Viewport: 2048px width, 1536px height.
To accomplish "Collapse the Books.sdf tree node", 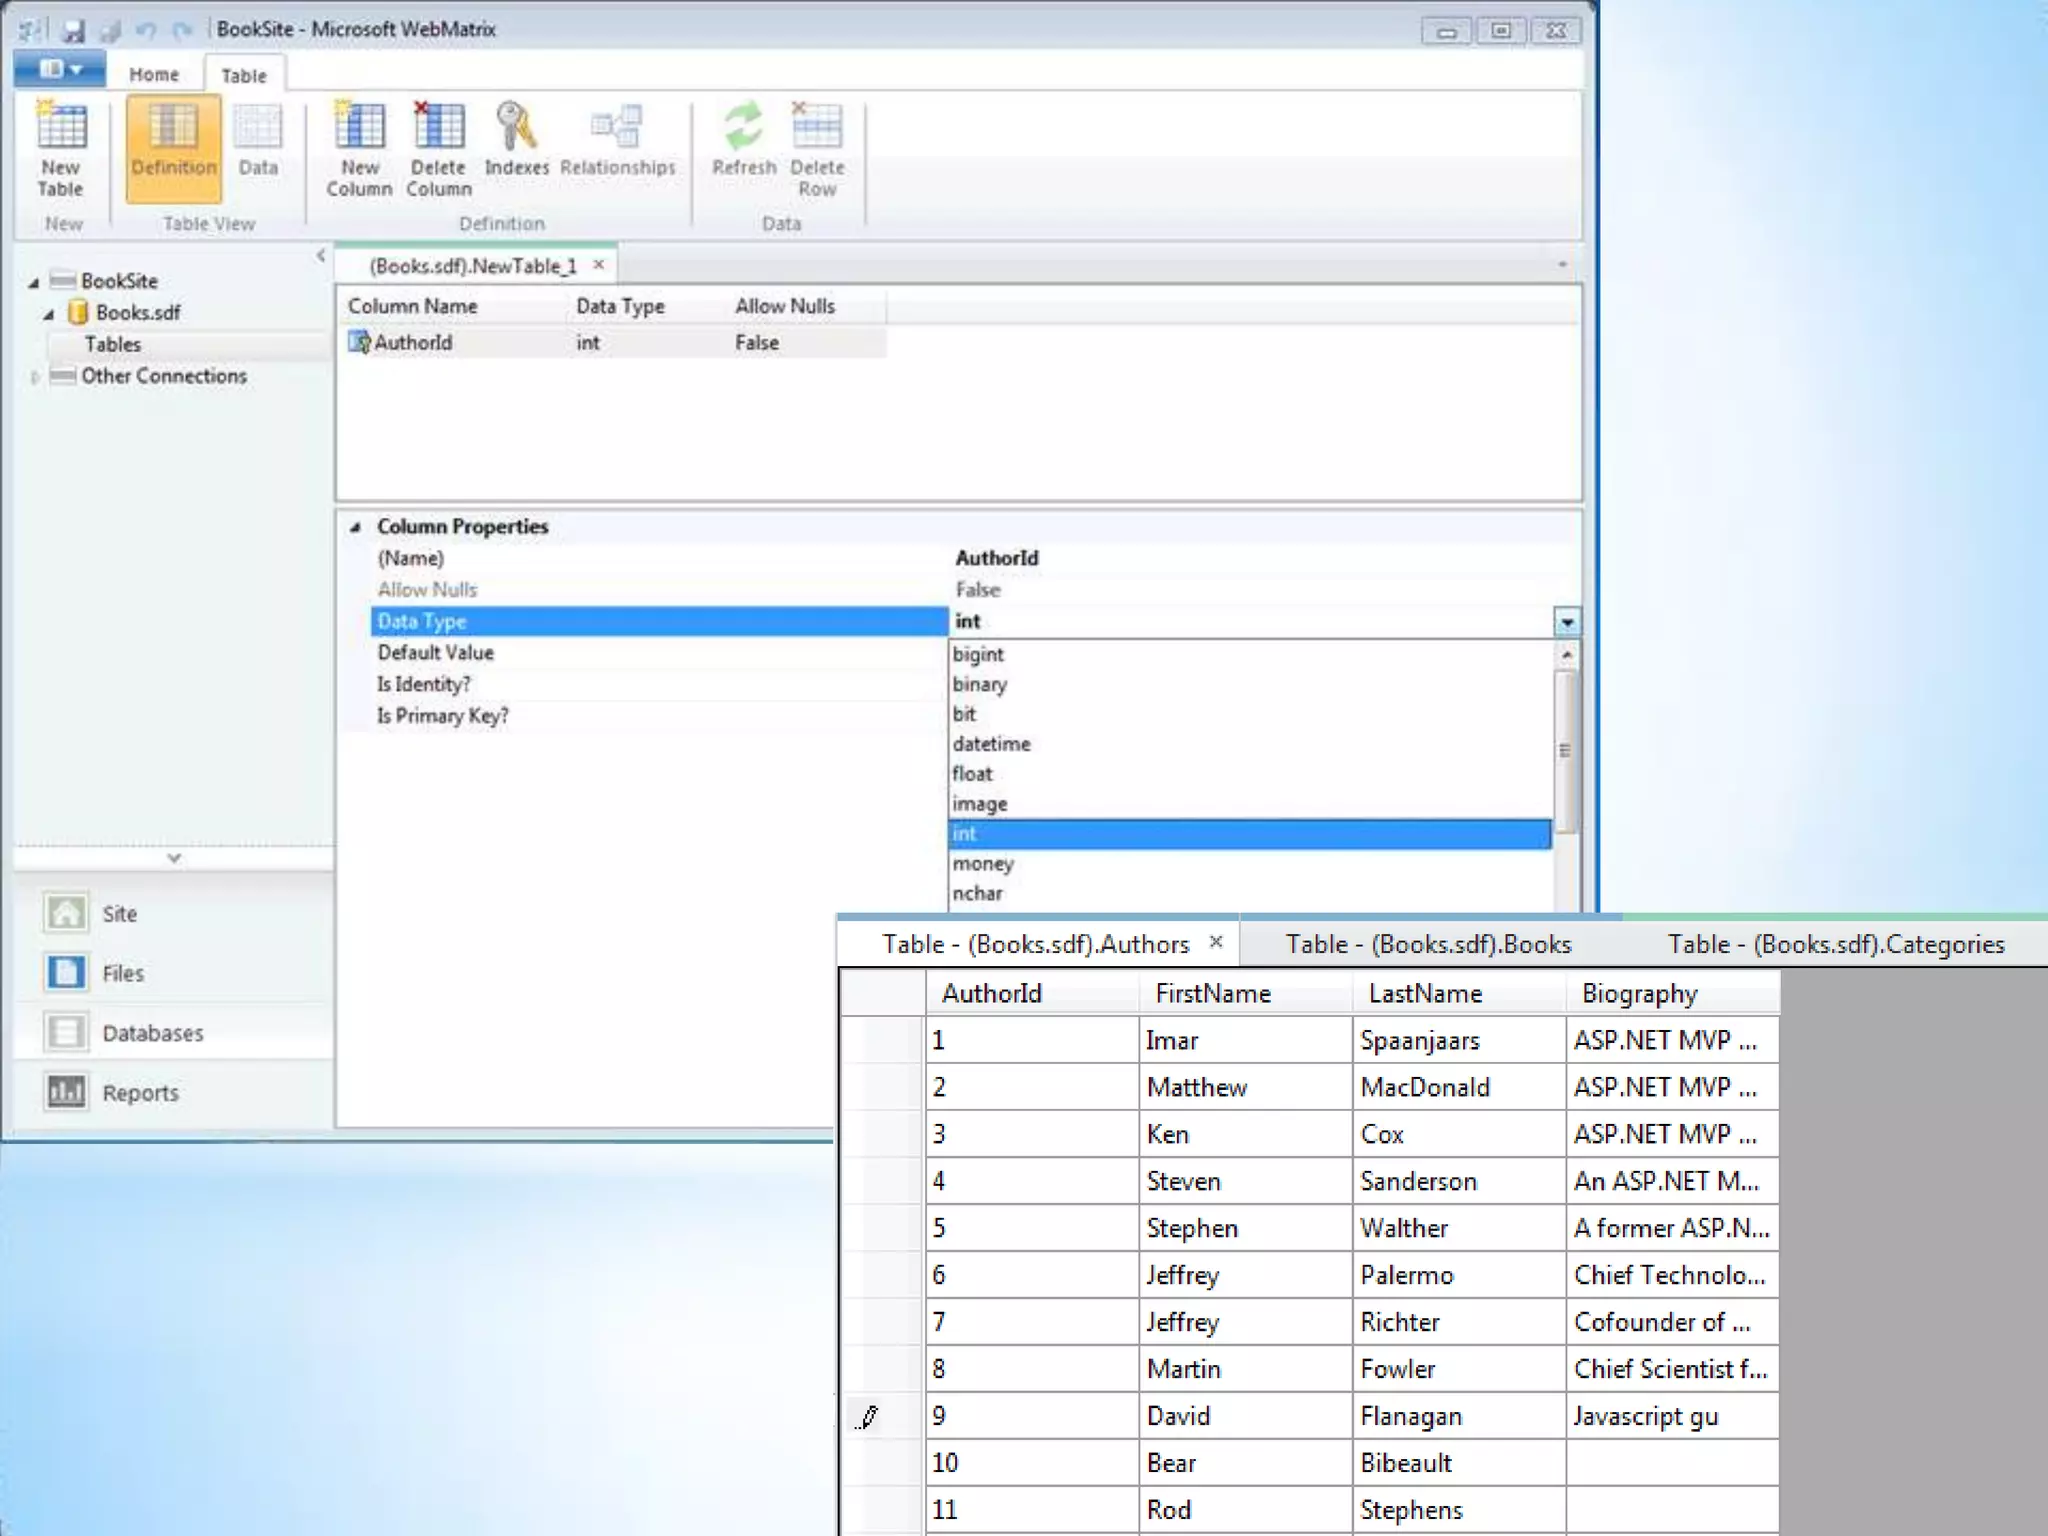I will point(48,314).
